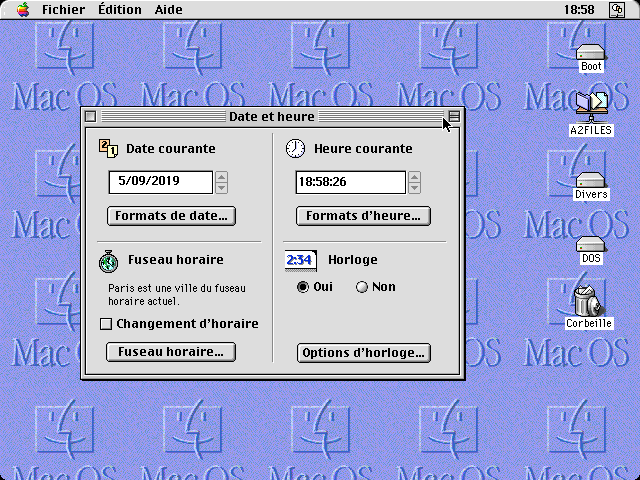Increase the time with the up arrow
The width and height of the screenshot is (640, 480).
(x=414, y=177)
